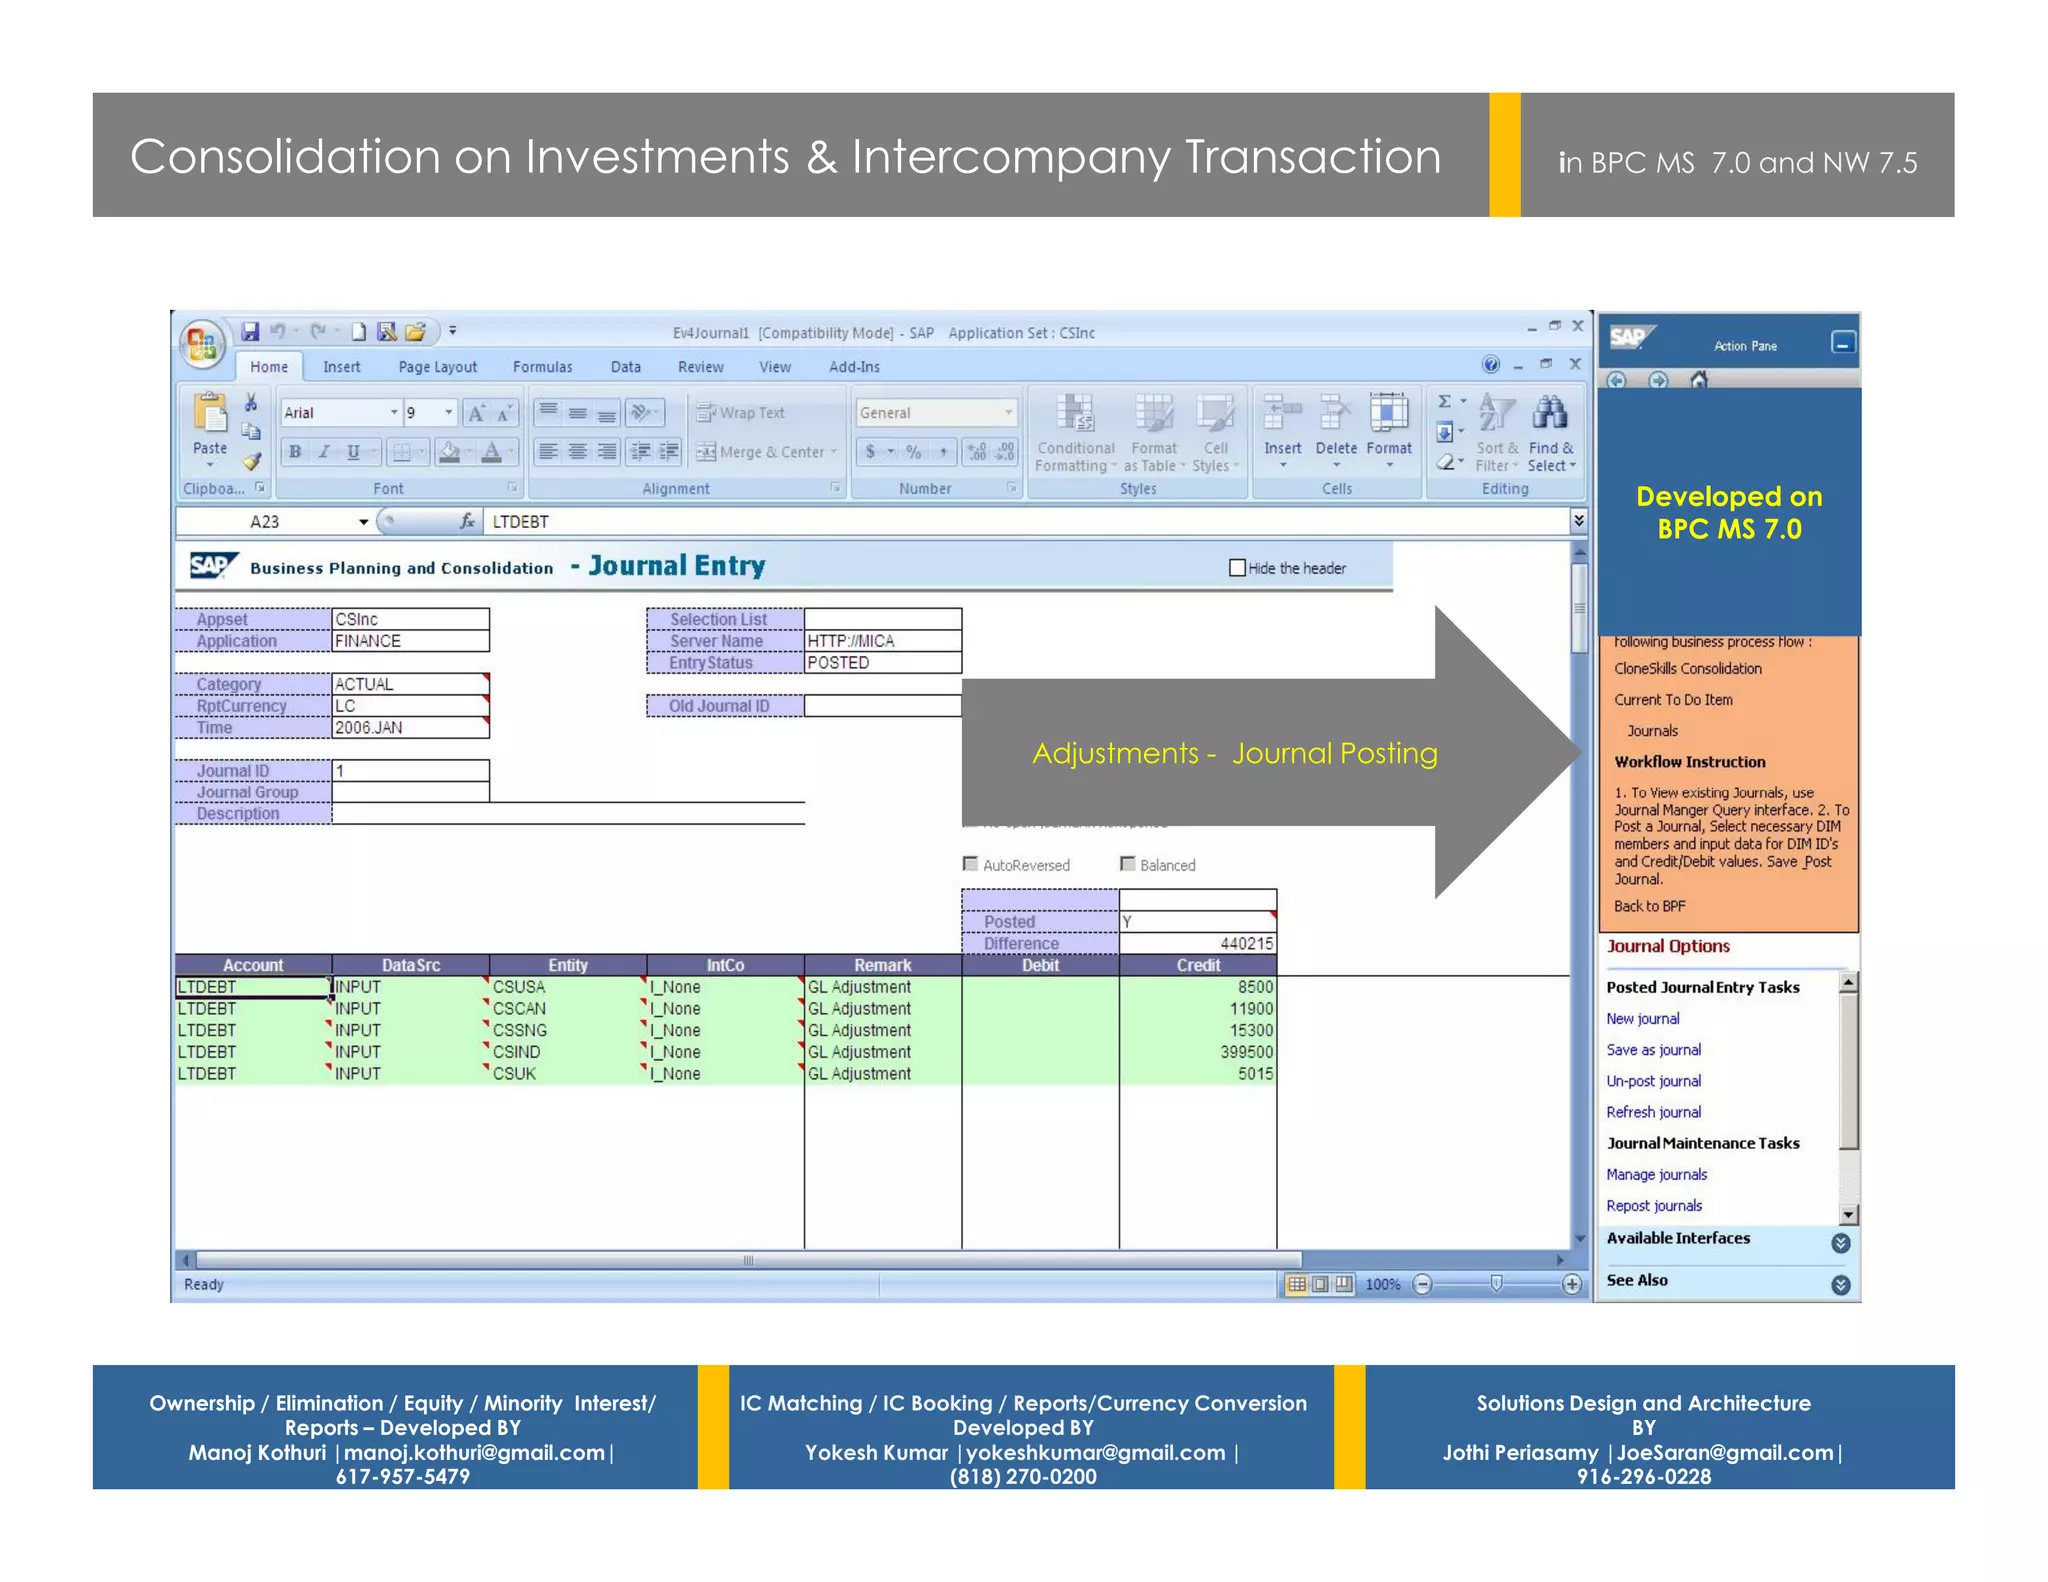Open the Data ribbon tab

pos(625,367)
